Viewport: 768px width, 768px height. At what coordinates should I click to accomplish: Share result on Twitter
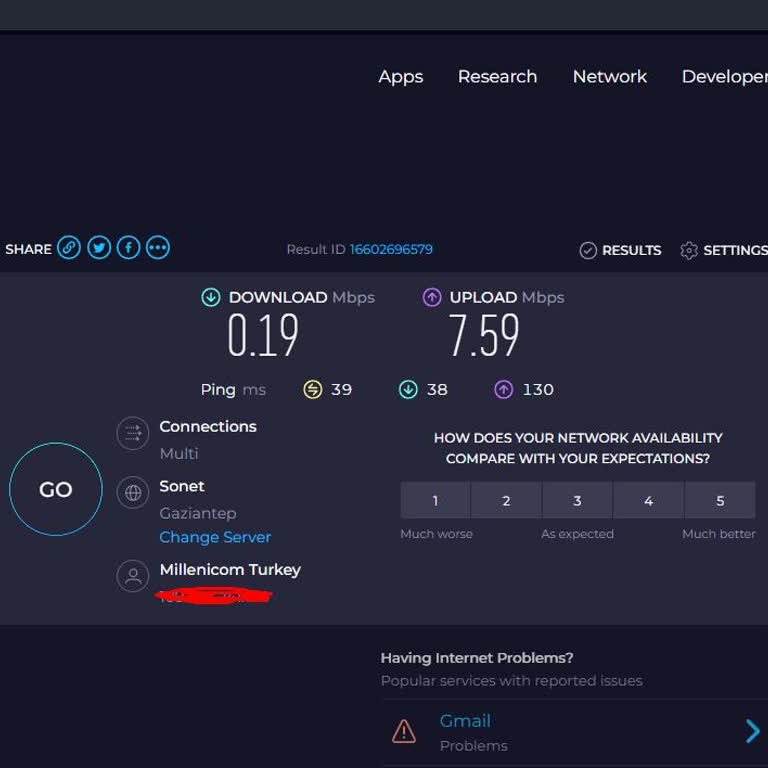99,248
